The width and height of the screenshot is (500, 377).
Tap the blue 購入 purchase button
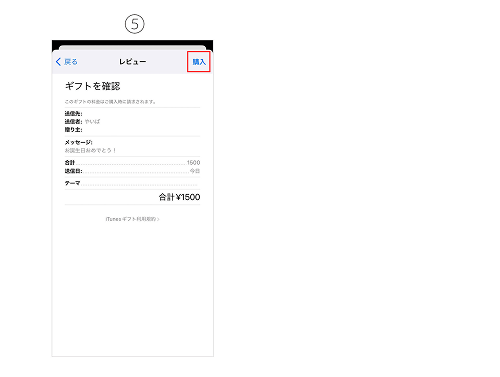tap(199, 62)
